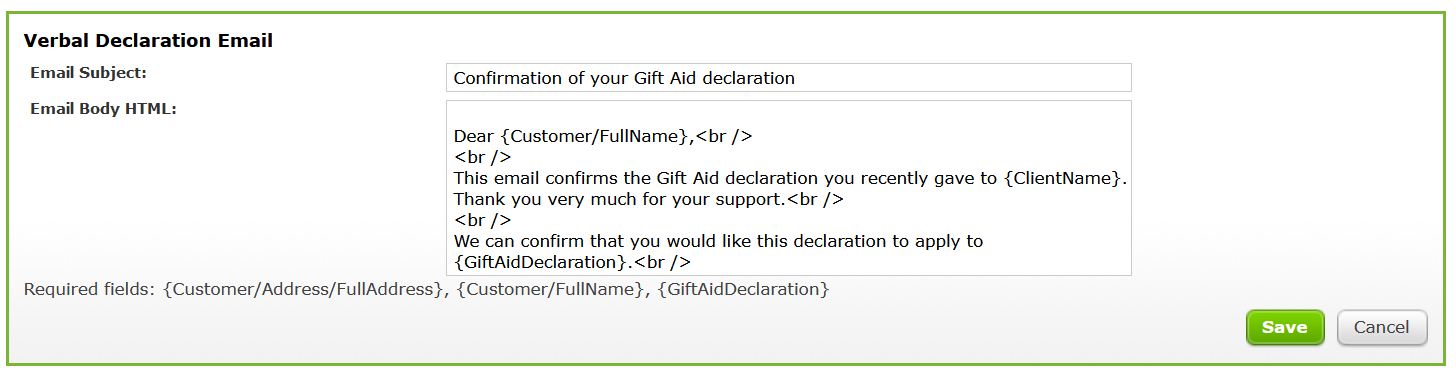
Task: Focus the Email Subject input field
Action: [788, 78]
